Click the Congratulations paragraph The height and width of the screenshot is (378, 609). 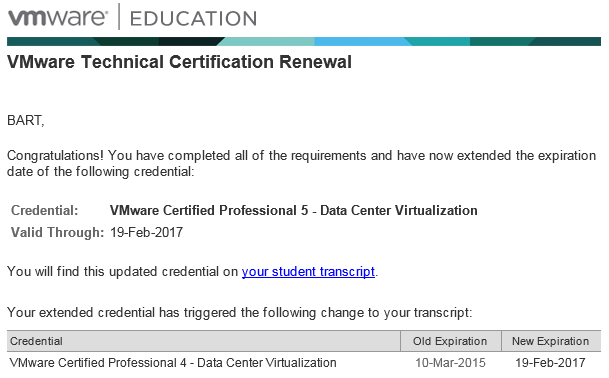coord(301,164)
